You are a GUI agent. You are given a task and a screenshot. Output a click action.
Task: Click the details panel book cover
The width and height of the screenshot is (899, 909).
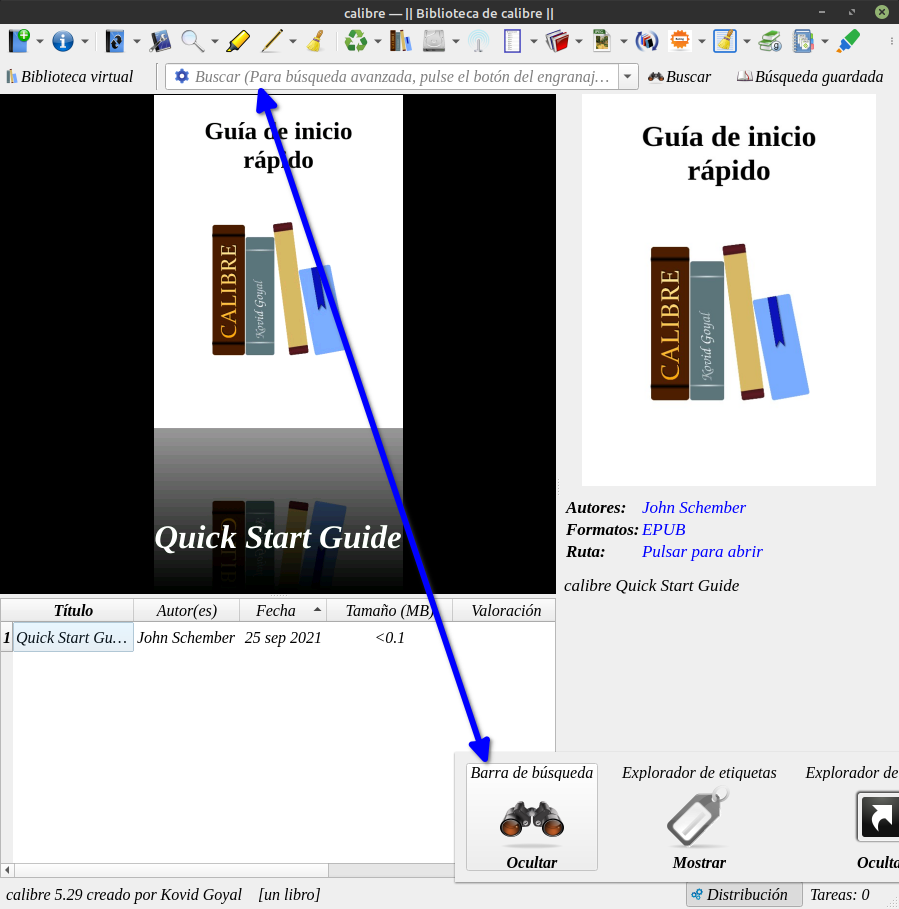click(729, 290)
